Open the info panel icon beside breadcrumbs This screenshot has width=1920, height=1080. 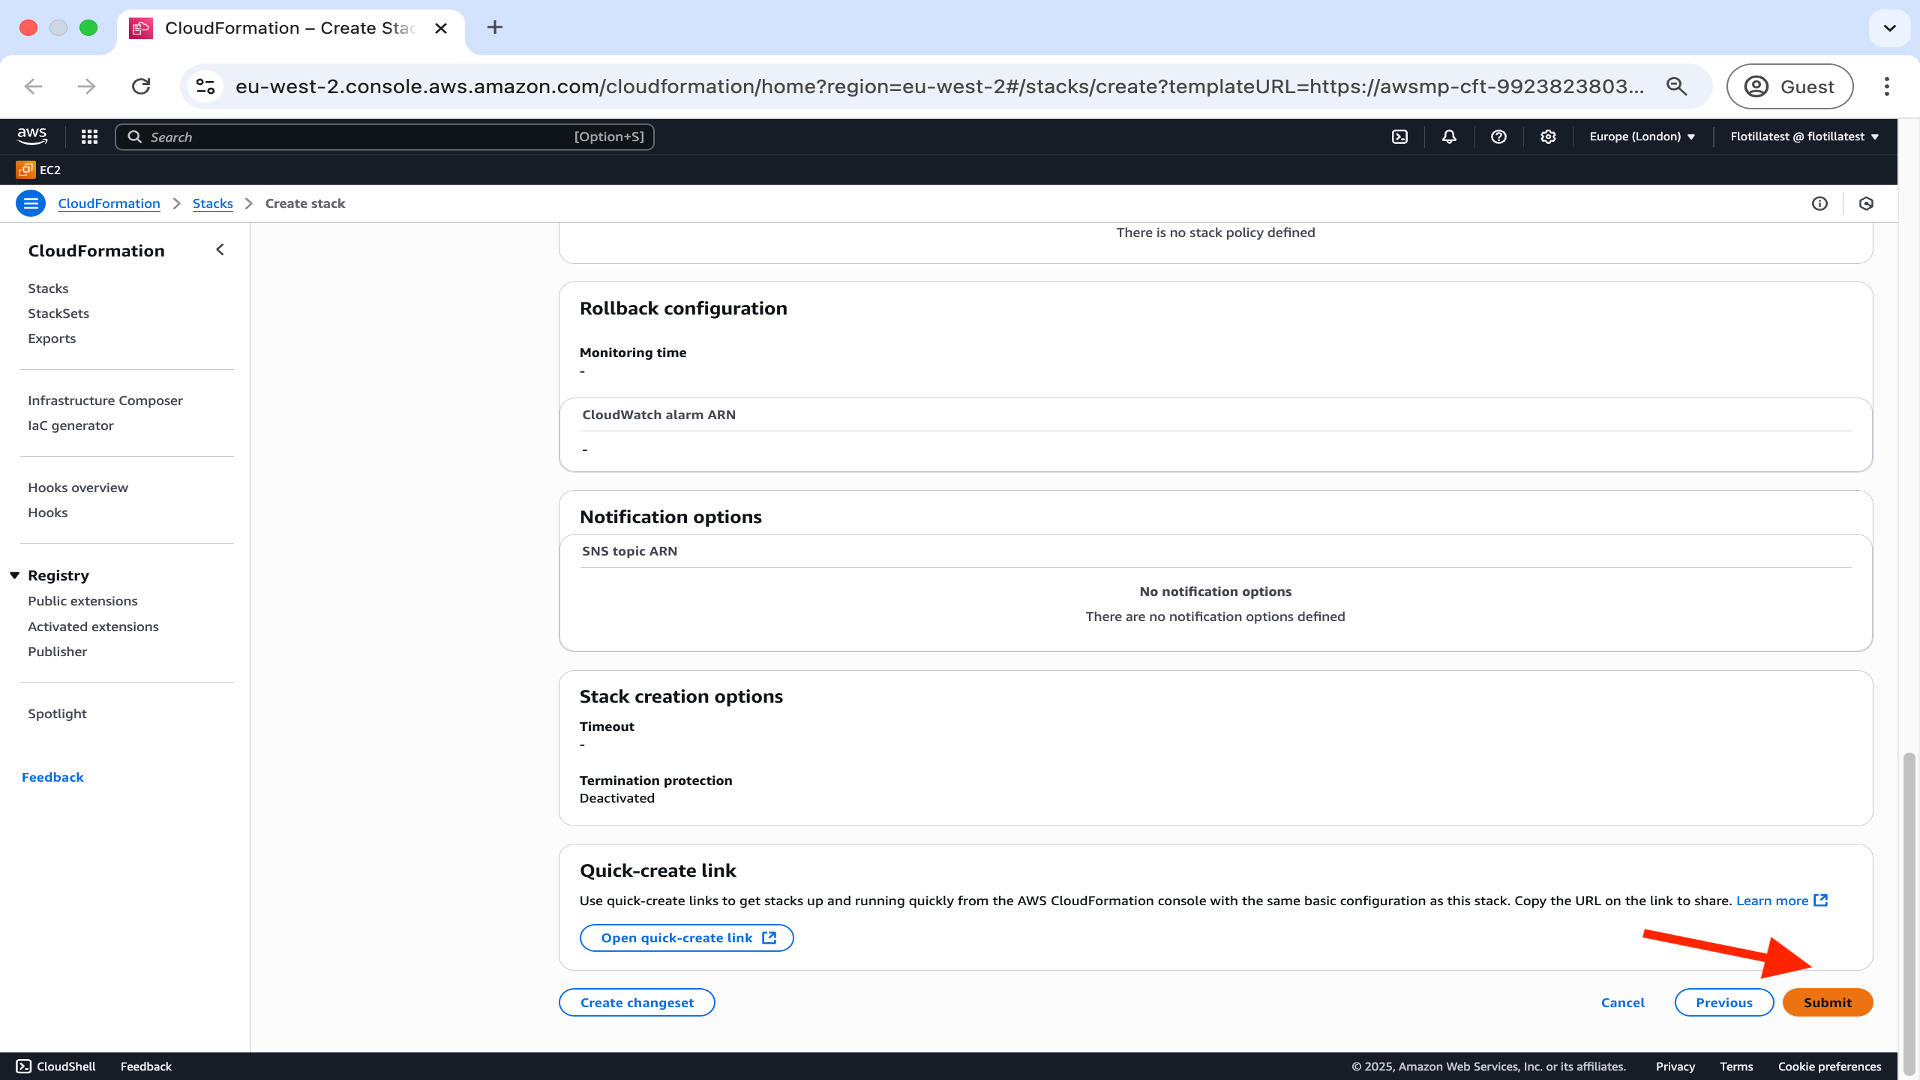pyautogui.click(x=1820, y=204)
